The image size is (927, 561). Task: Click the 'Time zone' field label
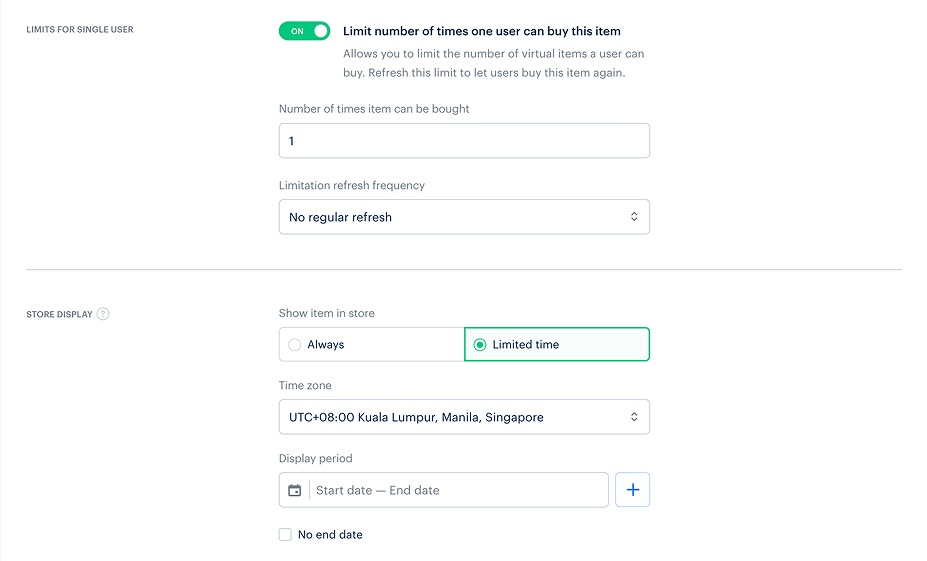tap(305, 385)
